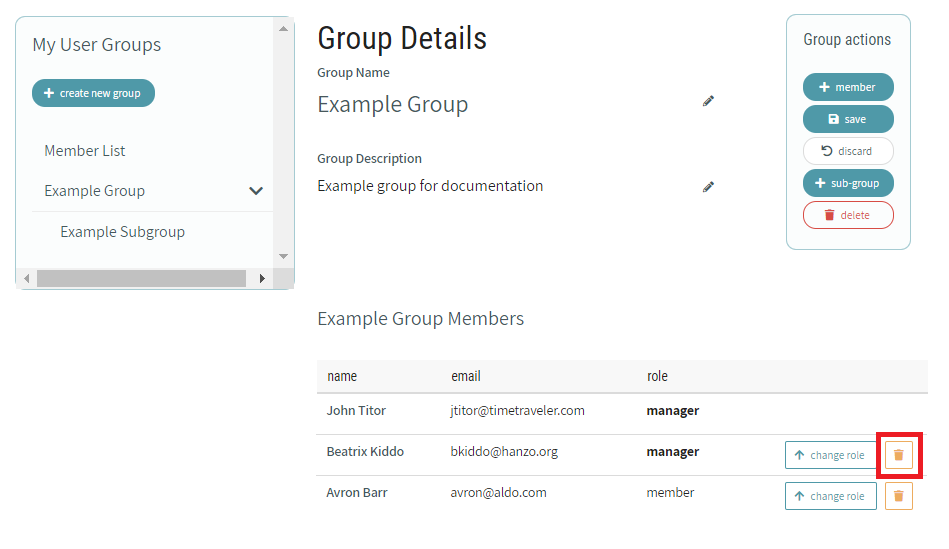The height and width of the screenshot is (549, 949).
Task: Click the Example Group name text in details
Action: point(392,104)
